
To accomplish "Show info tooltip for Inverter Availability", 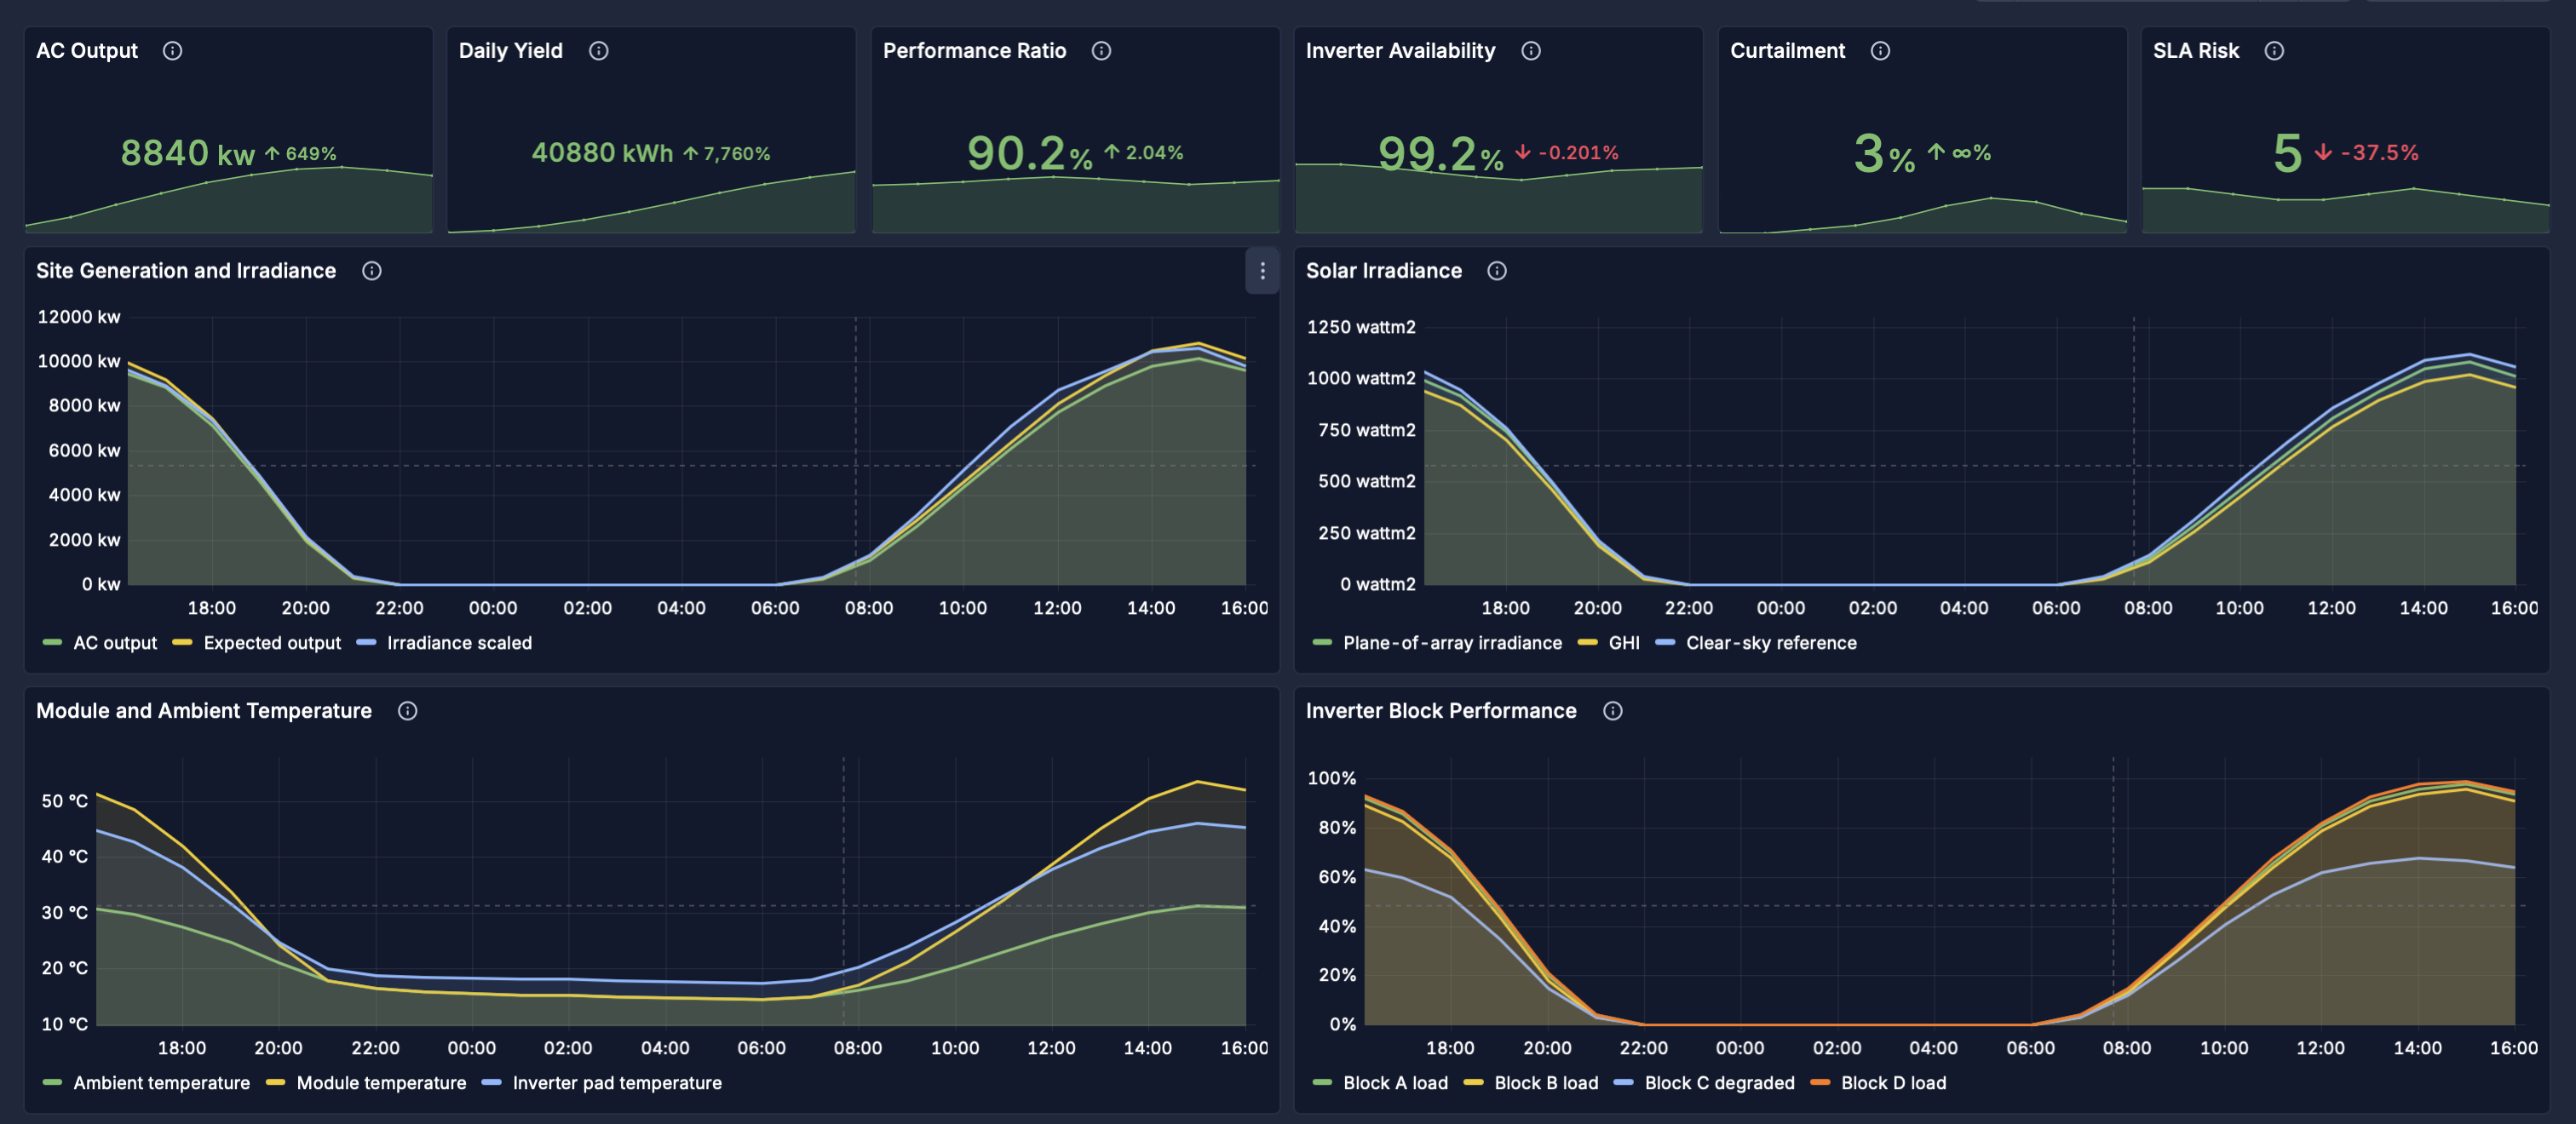I will (x=1530, y=51).
